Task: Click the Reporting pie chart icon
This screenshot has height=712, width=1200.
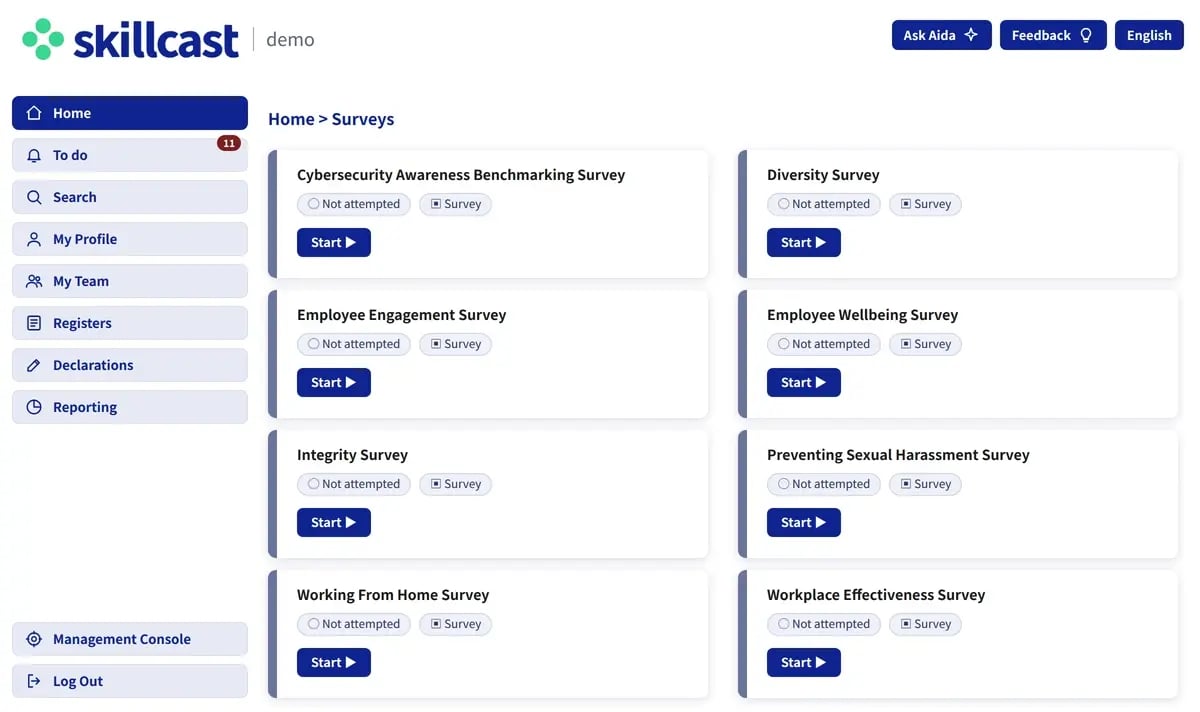Action: pyautogui.click(x=34, y=407)
